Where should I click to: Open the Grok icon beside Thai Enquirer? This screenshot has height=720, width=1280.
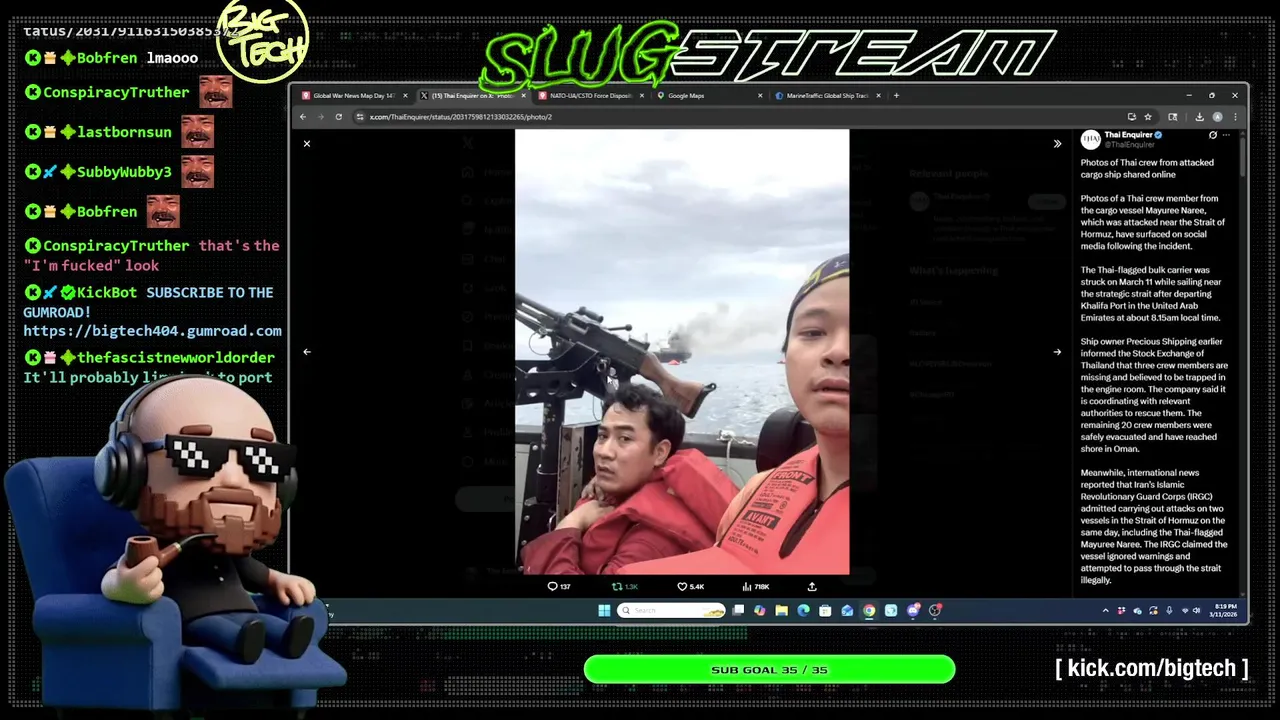click(x=1213, y=135)
